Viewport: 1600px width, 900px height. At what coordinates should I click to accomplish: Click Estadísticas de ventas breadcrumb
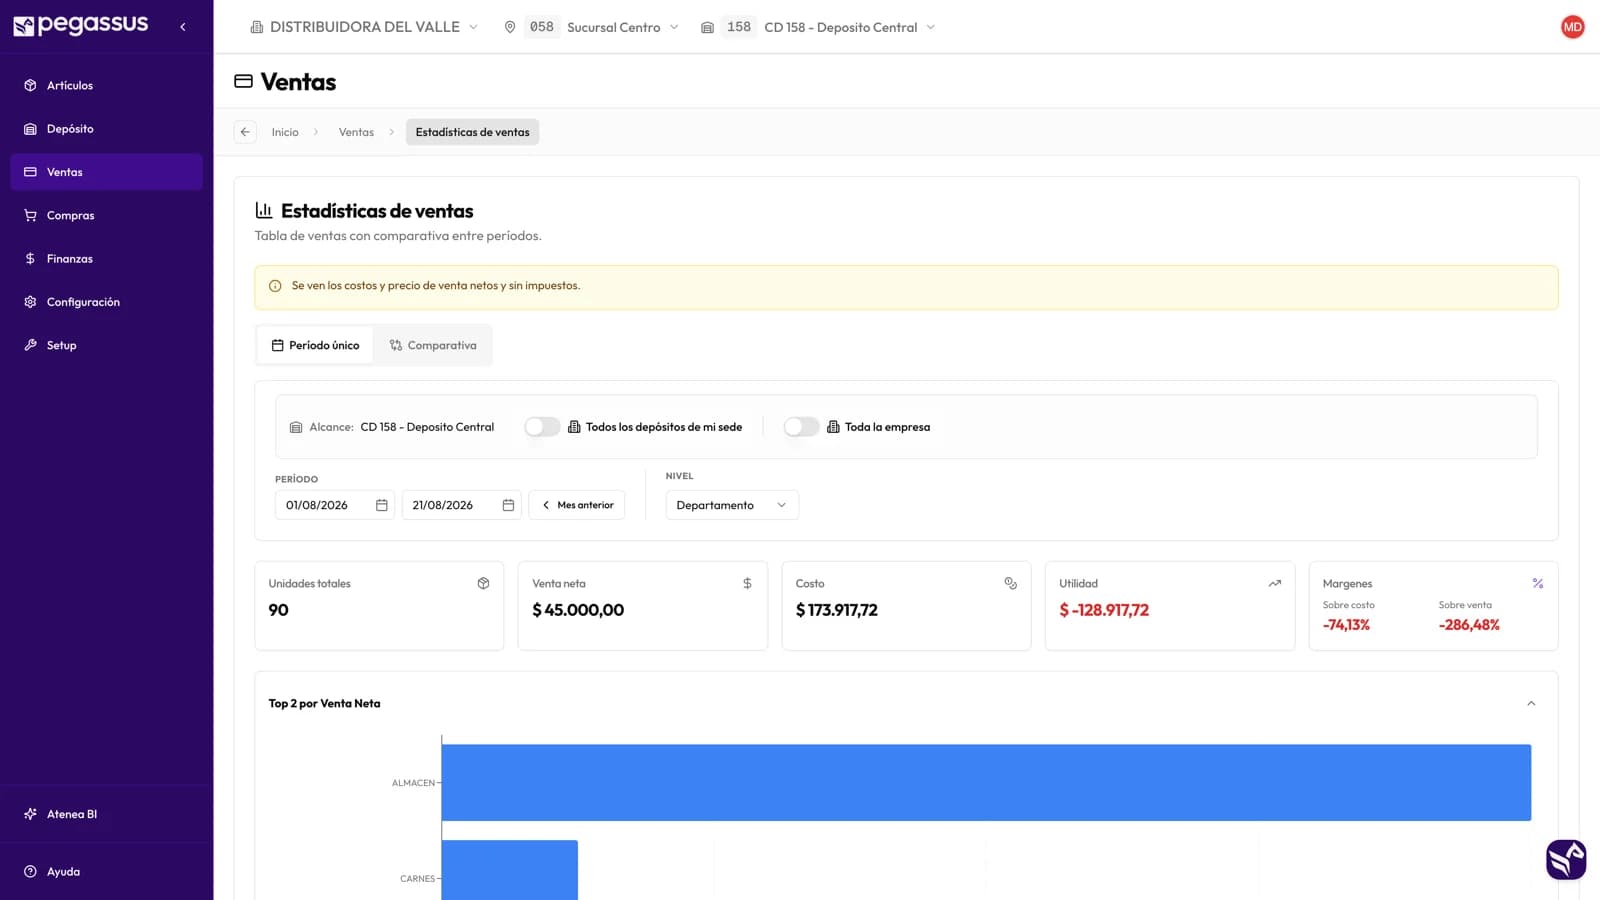[472, 132]
